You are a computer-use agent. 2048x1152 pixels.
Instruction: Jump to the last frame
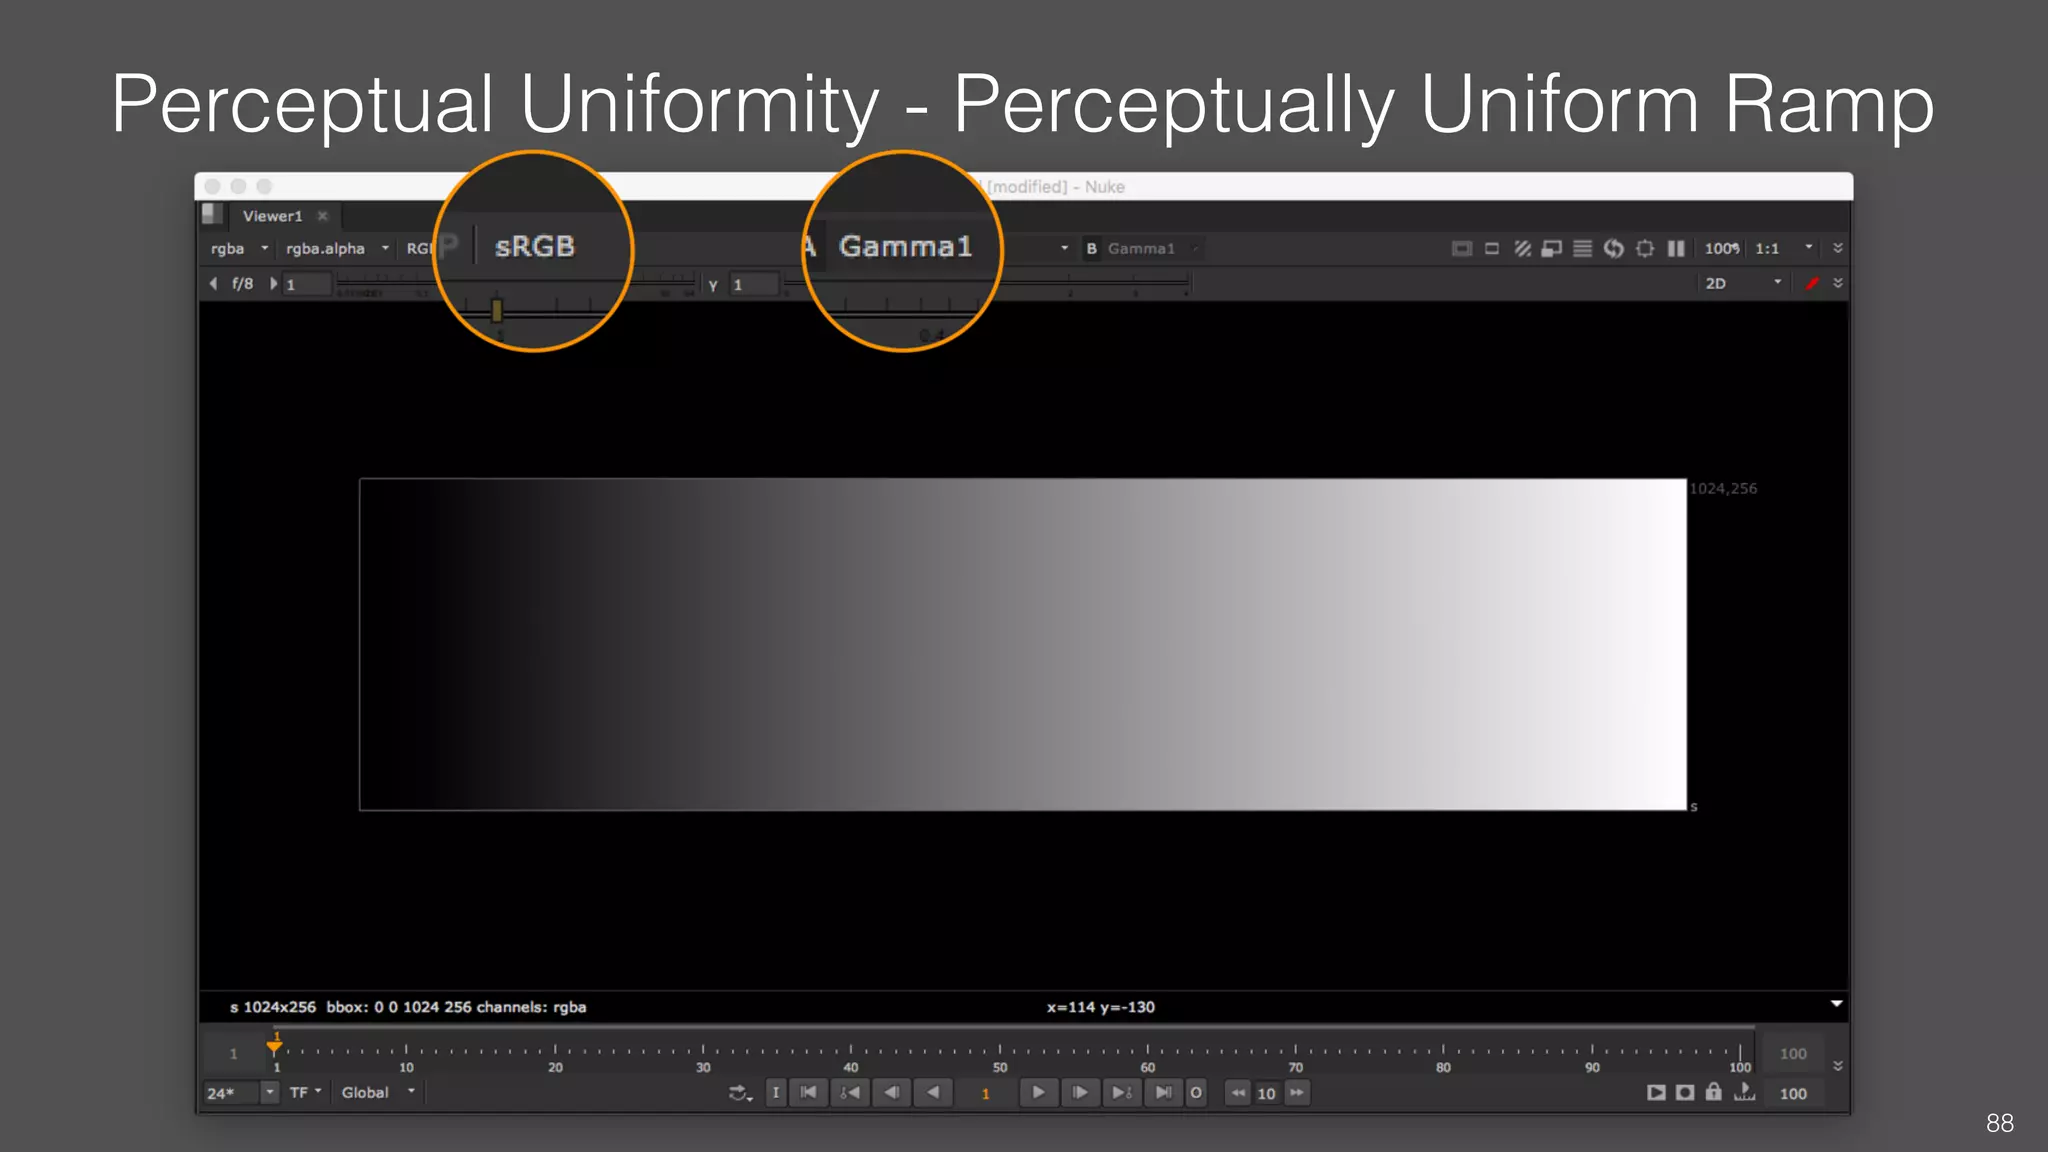tap(1163, 1093)
